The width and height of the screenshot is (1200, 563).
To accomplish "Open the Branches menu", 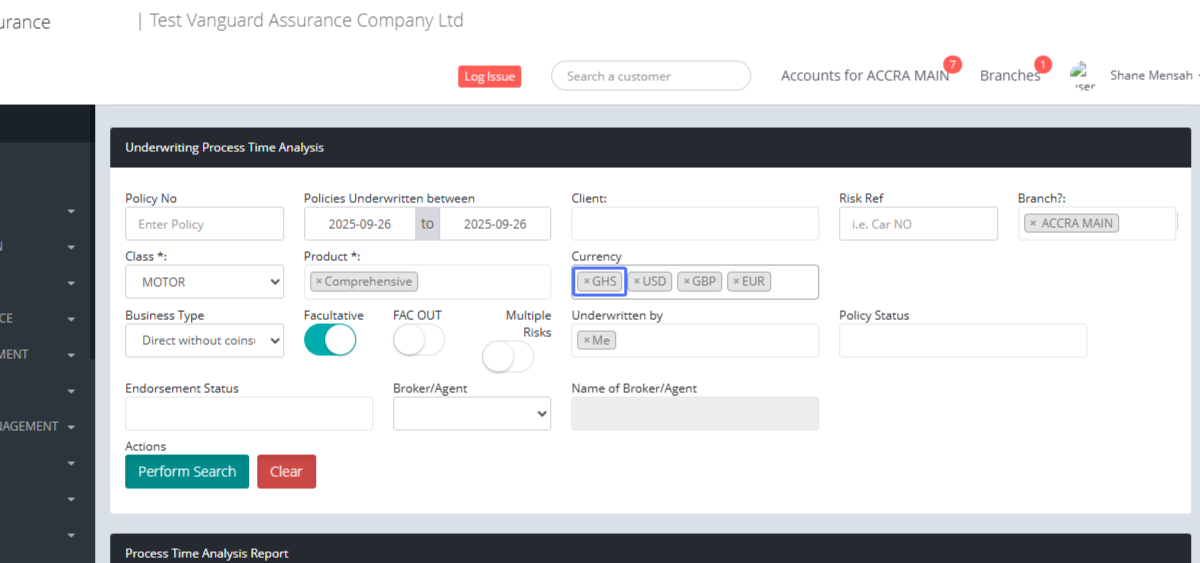I will pyautogui.click(x=1009, y=76).
